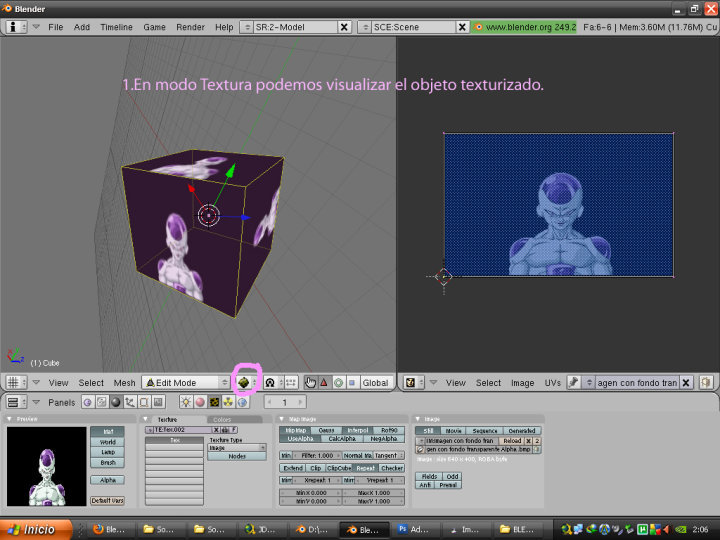Image resolution: width=720 pixels, height=540 pixels.
Task: Adjust the MaxX 1.000 value field
Action: (374, 493)
